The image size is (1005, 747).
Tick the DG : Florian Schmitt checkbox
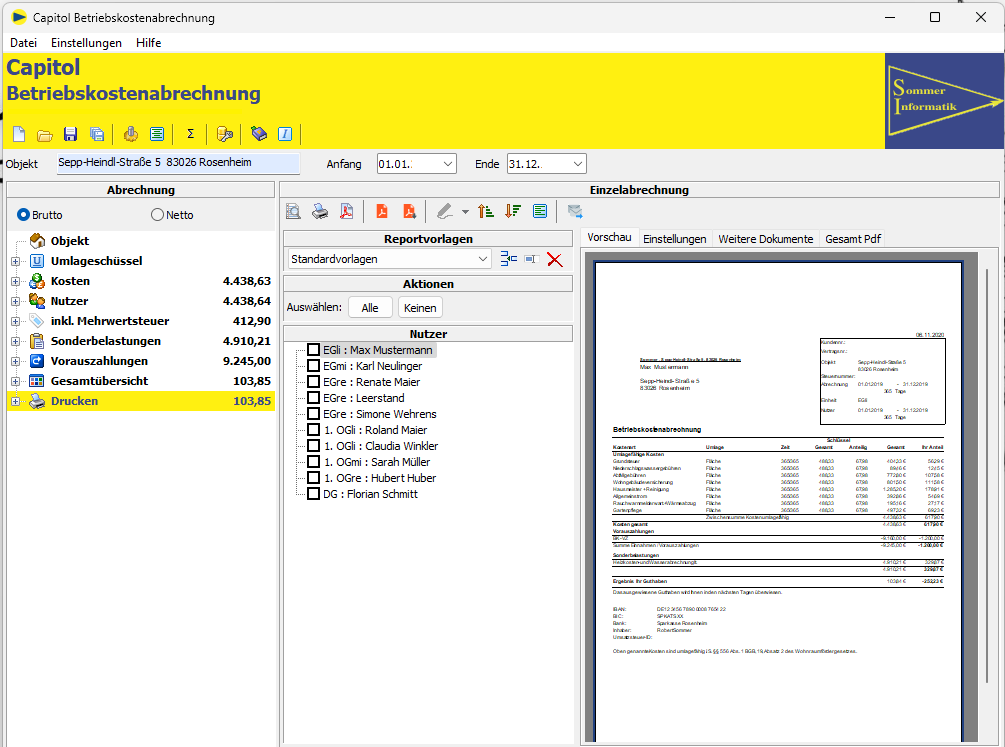coord(314,494)
